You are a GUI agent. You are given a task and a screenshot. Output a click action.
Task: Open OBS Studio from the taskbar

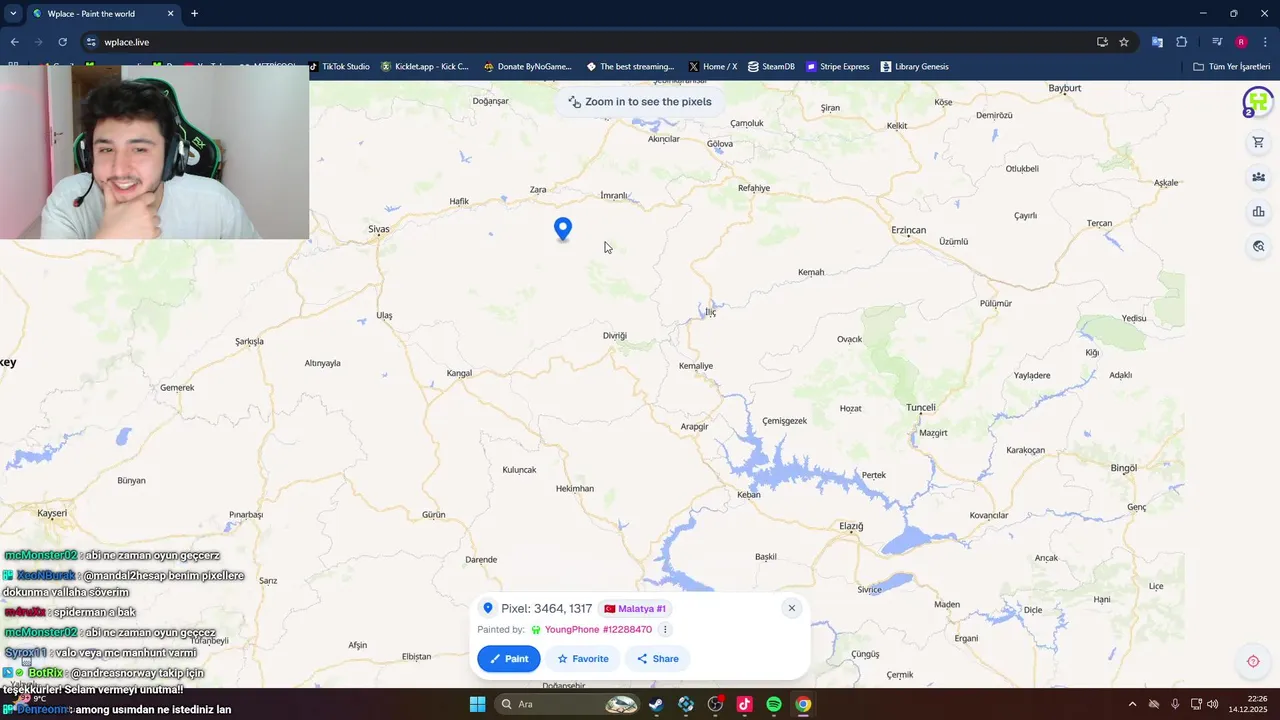[x=715, y=704]
